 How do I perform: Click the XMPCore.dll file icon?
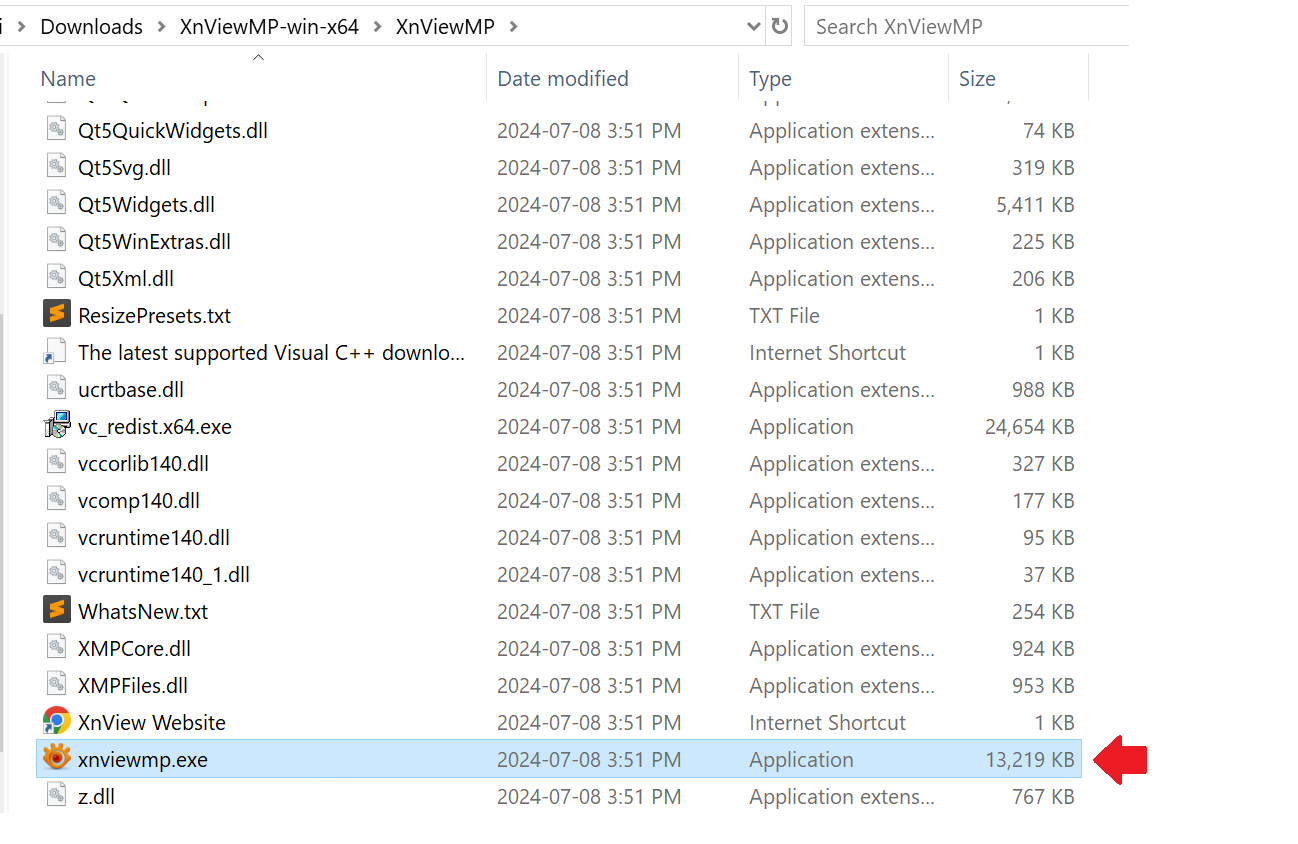(x=56, y=648)
